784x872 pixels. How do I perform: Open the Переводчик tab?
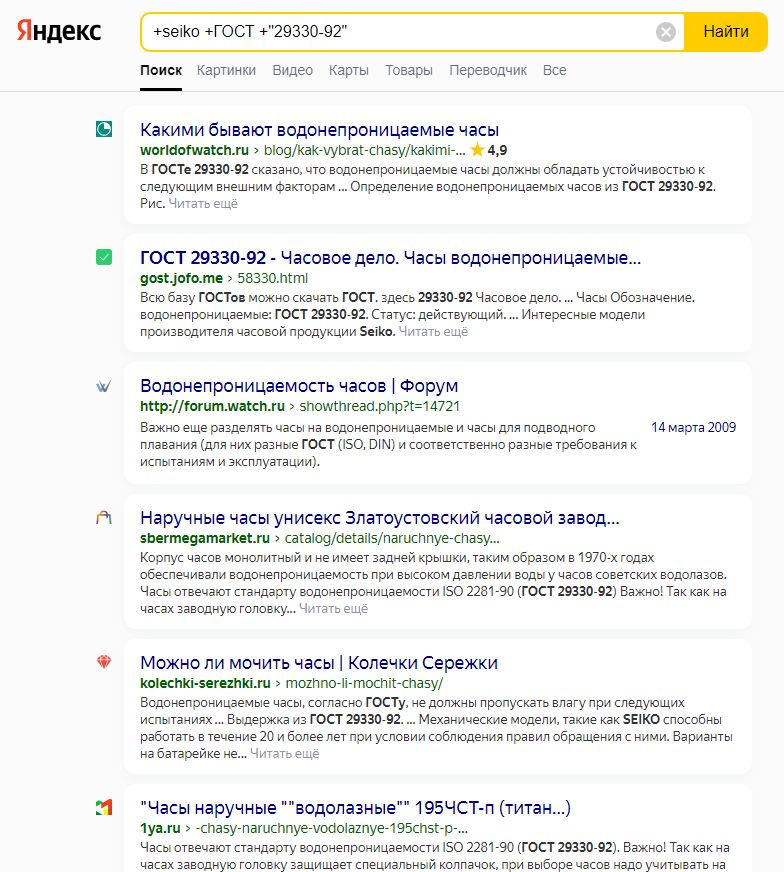(488, 70)
